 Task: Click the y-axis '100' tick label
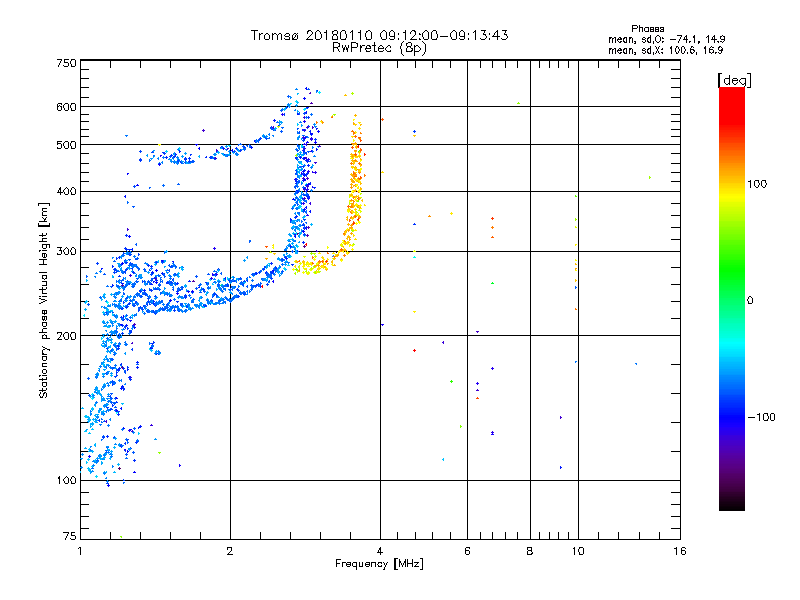pyautogui.click(x=66, y=480)
